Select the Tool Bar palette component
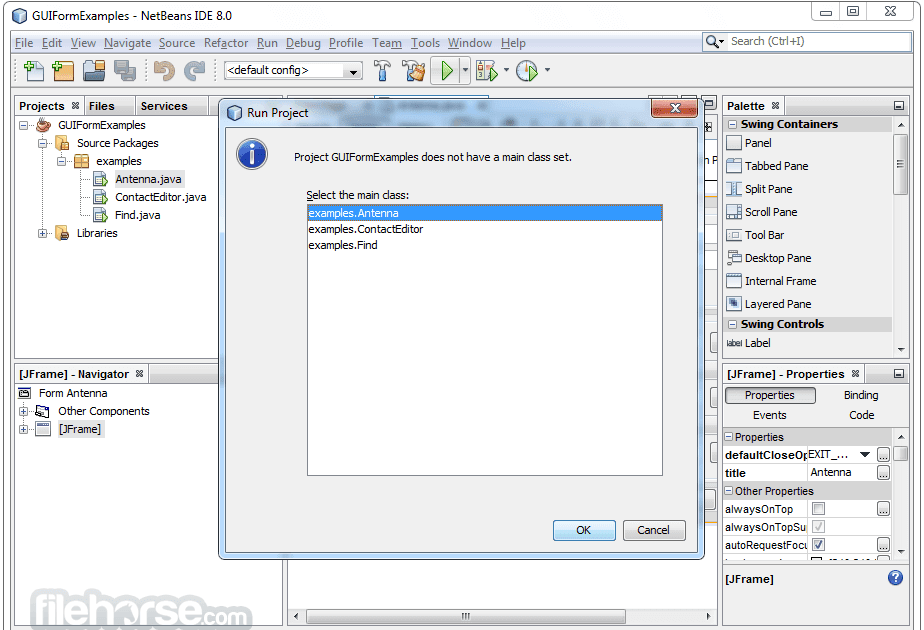The image size is (924, 630). (x=755, y=235)
